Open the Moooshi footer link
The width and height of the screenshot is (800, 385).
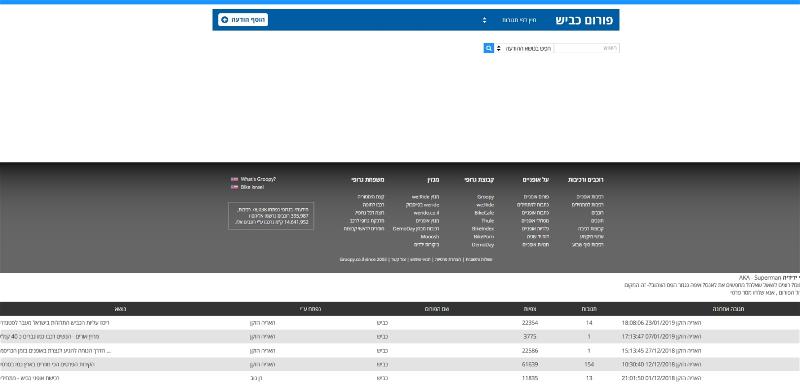point(430,237)
